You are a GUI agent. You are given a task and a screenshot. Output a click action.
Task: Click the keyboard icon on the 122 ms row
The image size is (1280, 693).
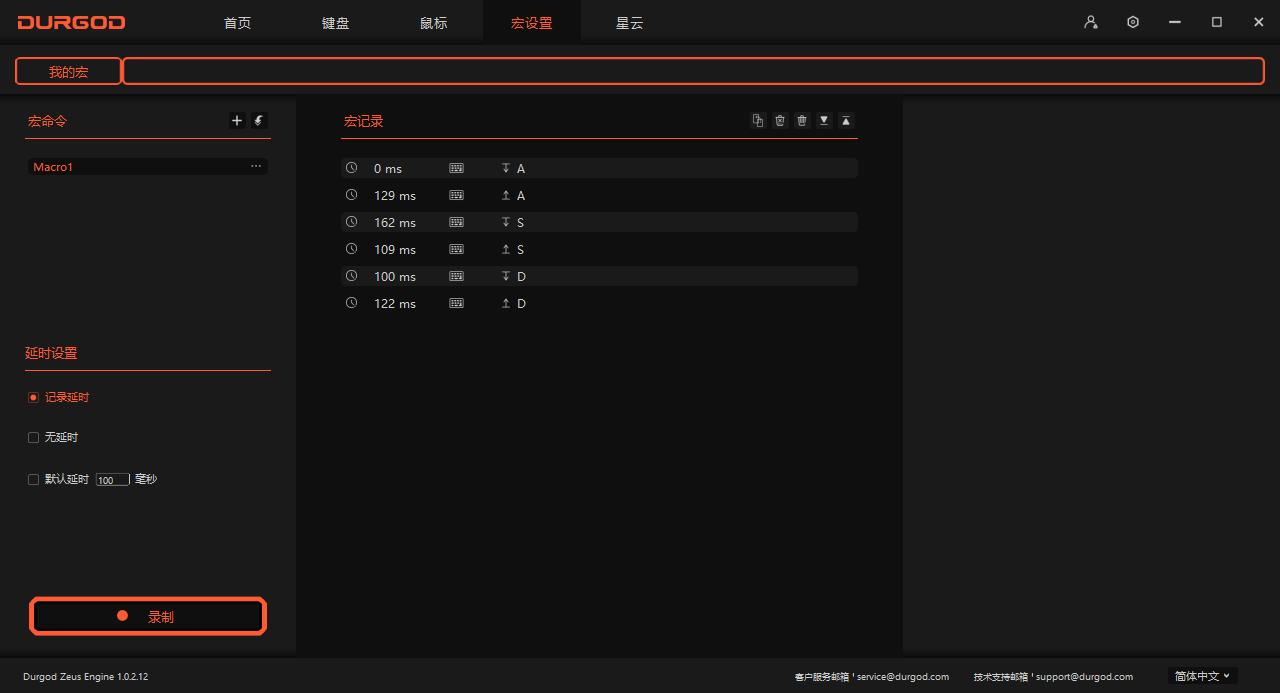click(457, 303)
